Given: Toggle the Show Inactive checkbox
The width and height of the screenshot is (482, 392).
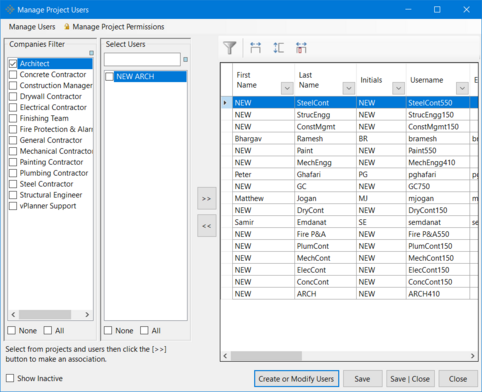Looking at the screenshot, I should (x=10, y=378).
